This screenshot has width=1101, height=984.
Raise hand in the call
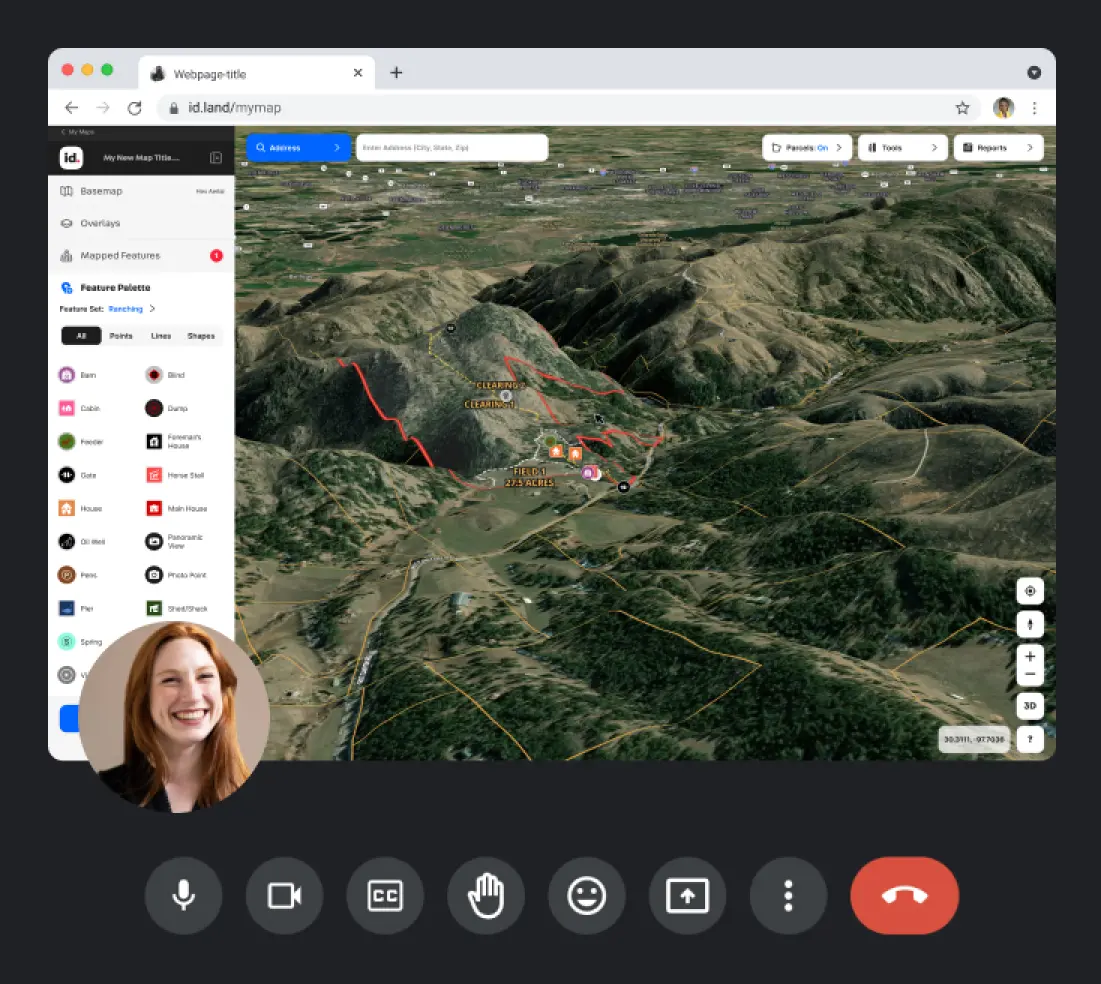pyautogui.click(x=486, y=896)
